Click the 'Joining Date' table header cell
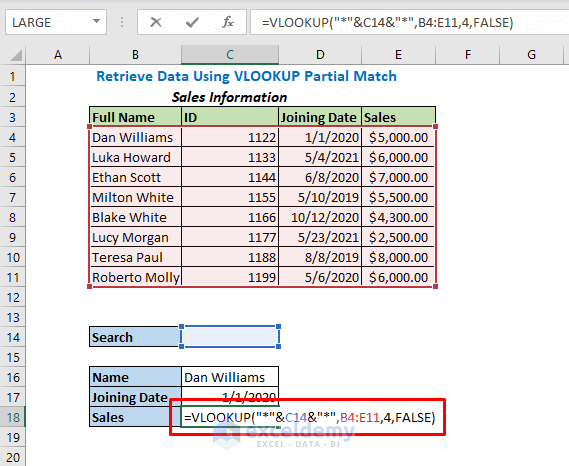569x466 pixels. [320, 117]
